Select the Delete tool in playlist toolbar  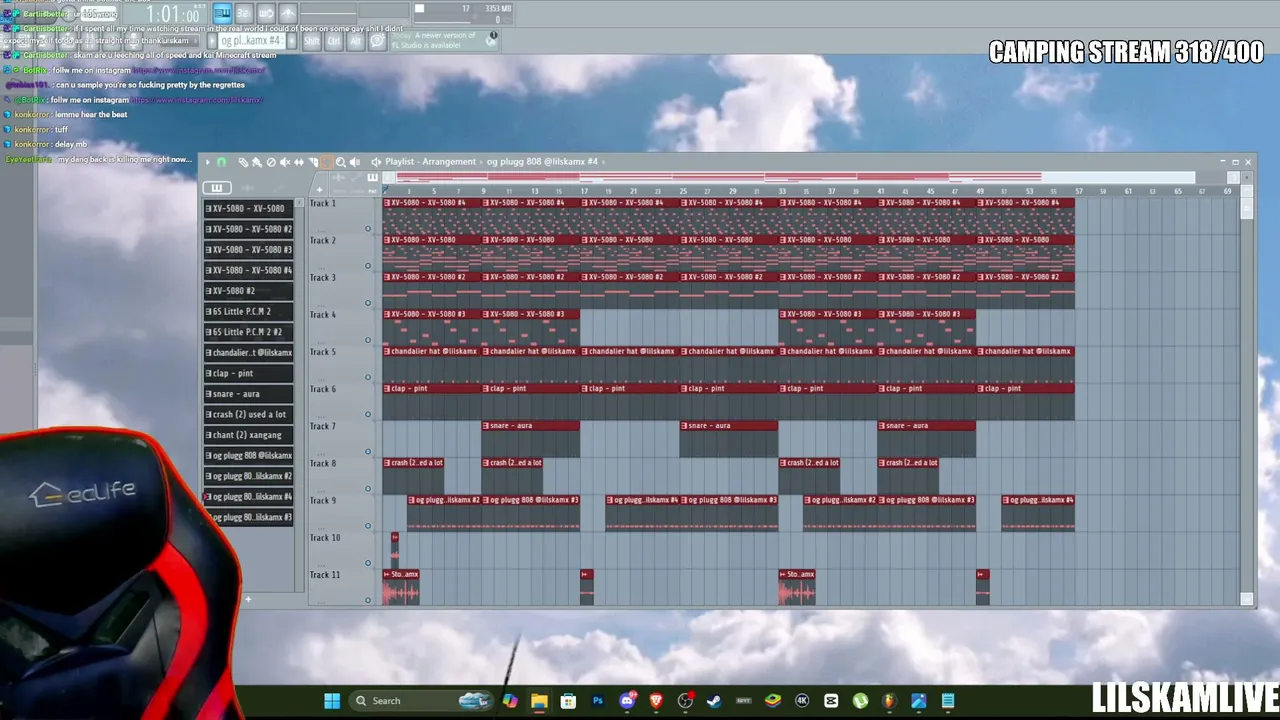[x=271, y=162]
